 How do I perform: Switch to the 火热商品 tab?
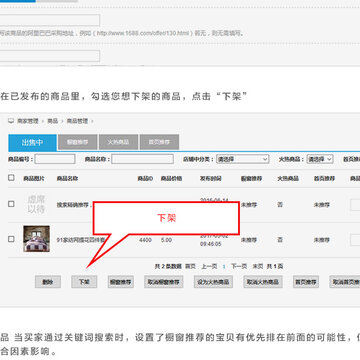coord(118,142)
